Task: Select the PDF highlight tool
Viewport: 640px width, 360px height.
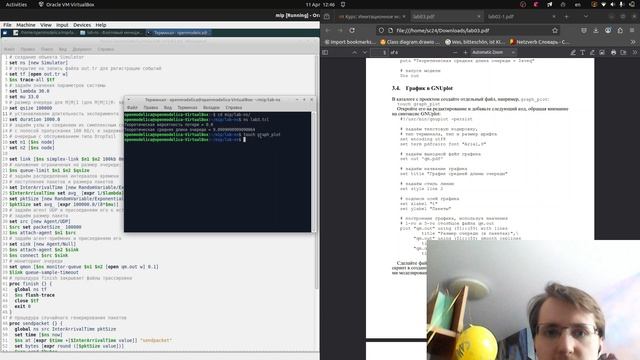Action: point(573,52)
